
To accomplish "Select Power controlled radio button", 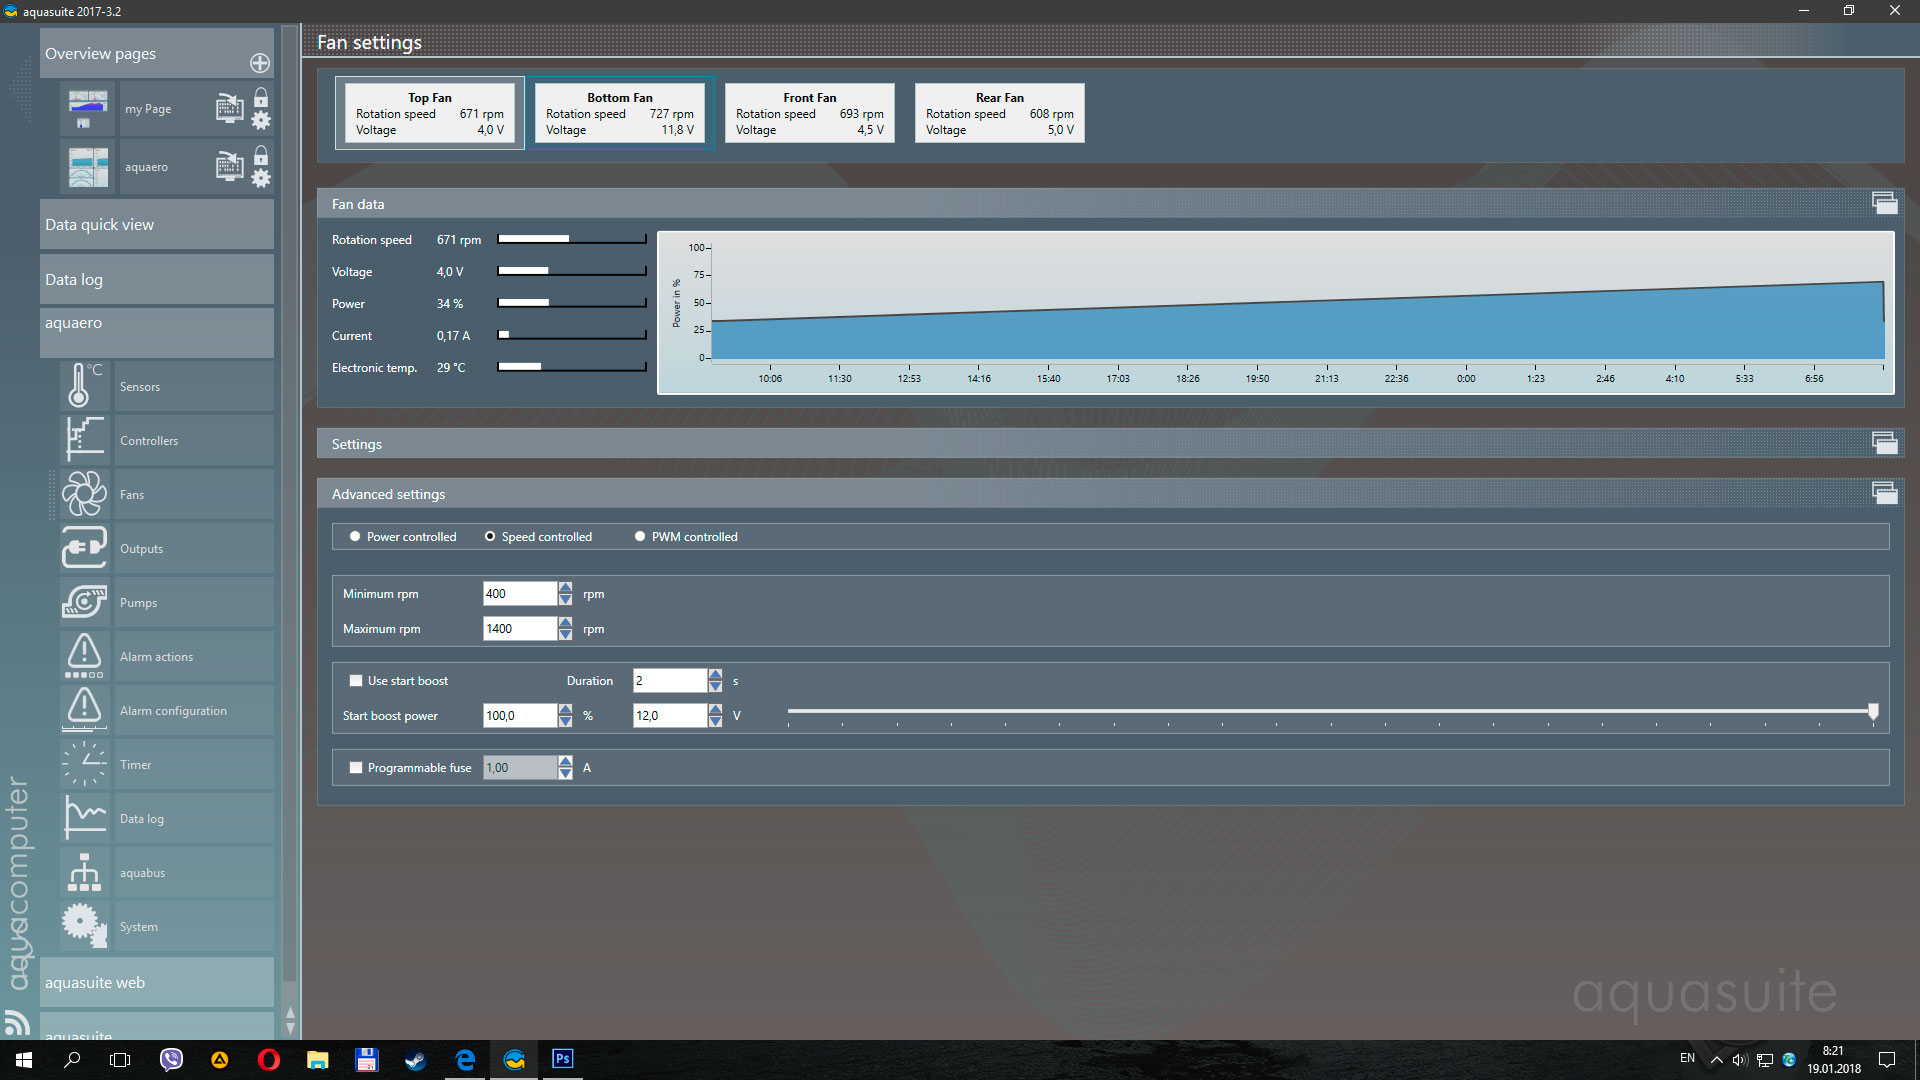I will point(355,537).
